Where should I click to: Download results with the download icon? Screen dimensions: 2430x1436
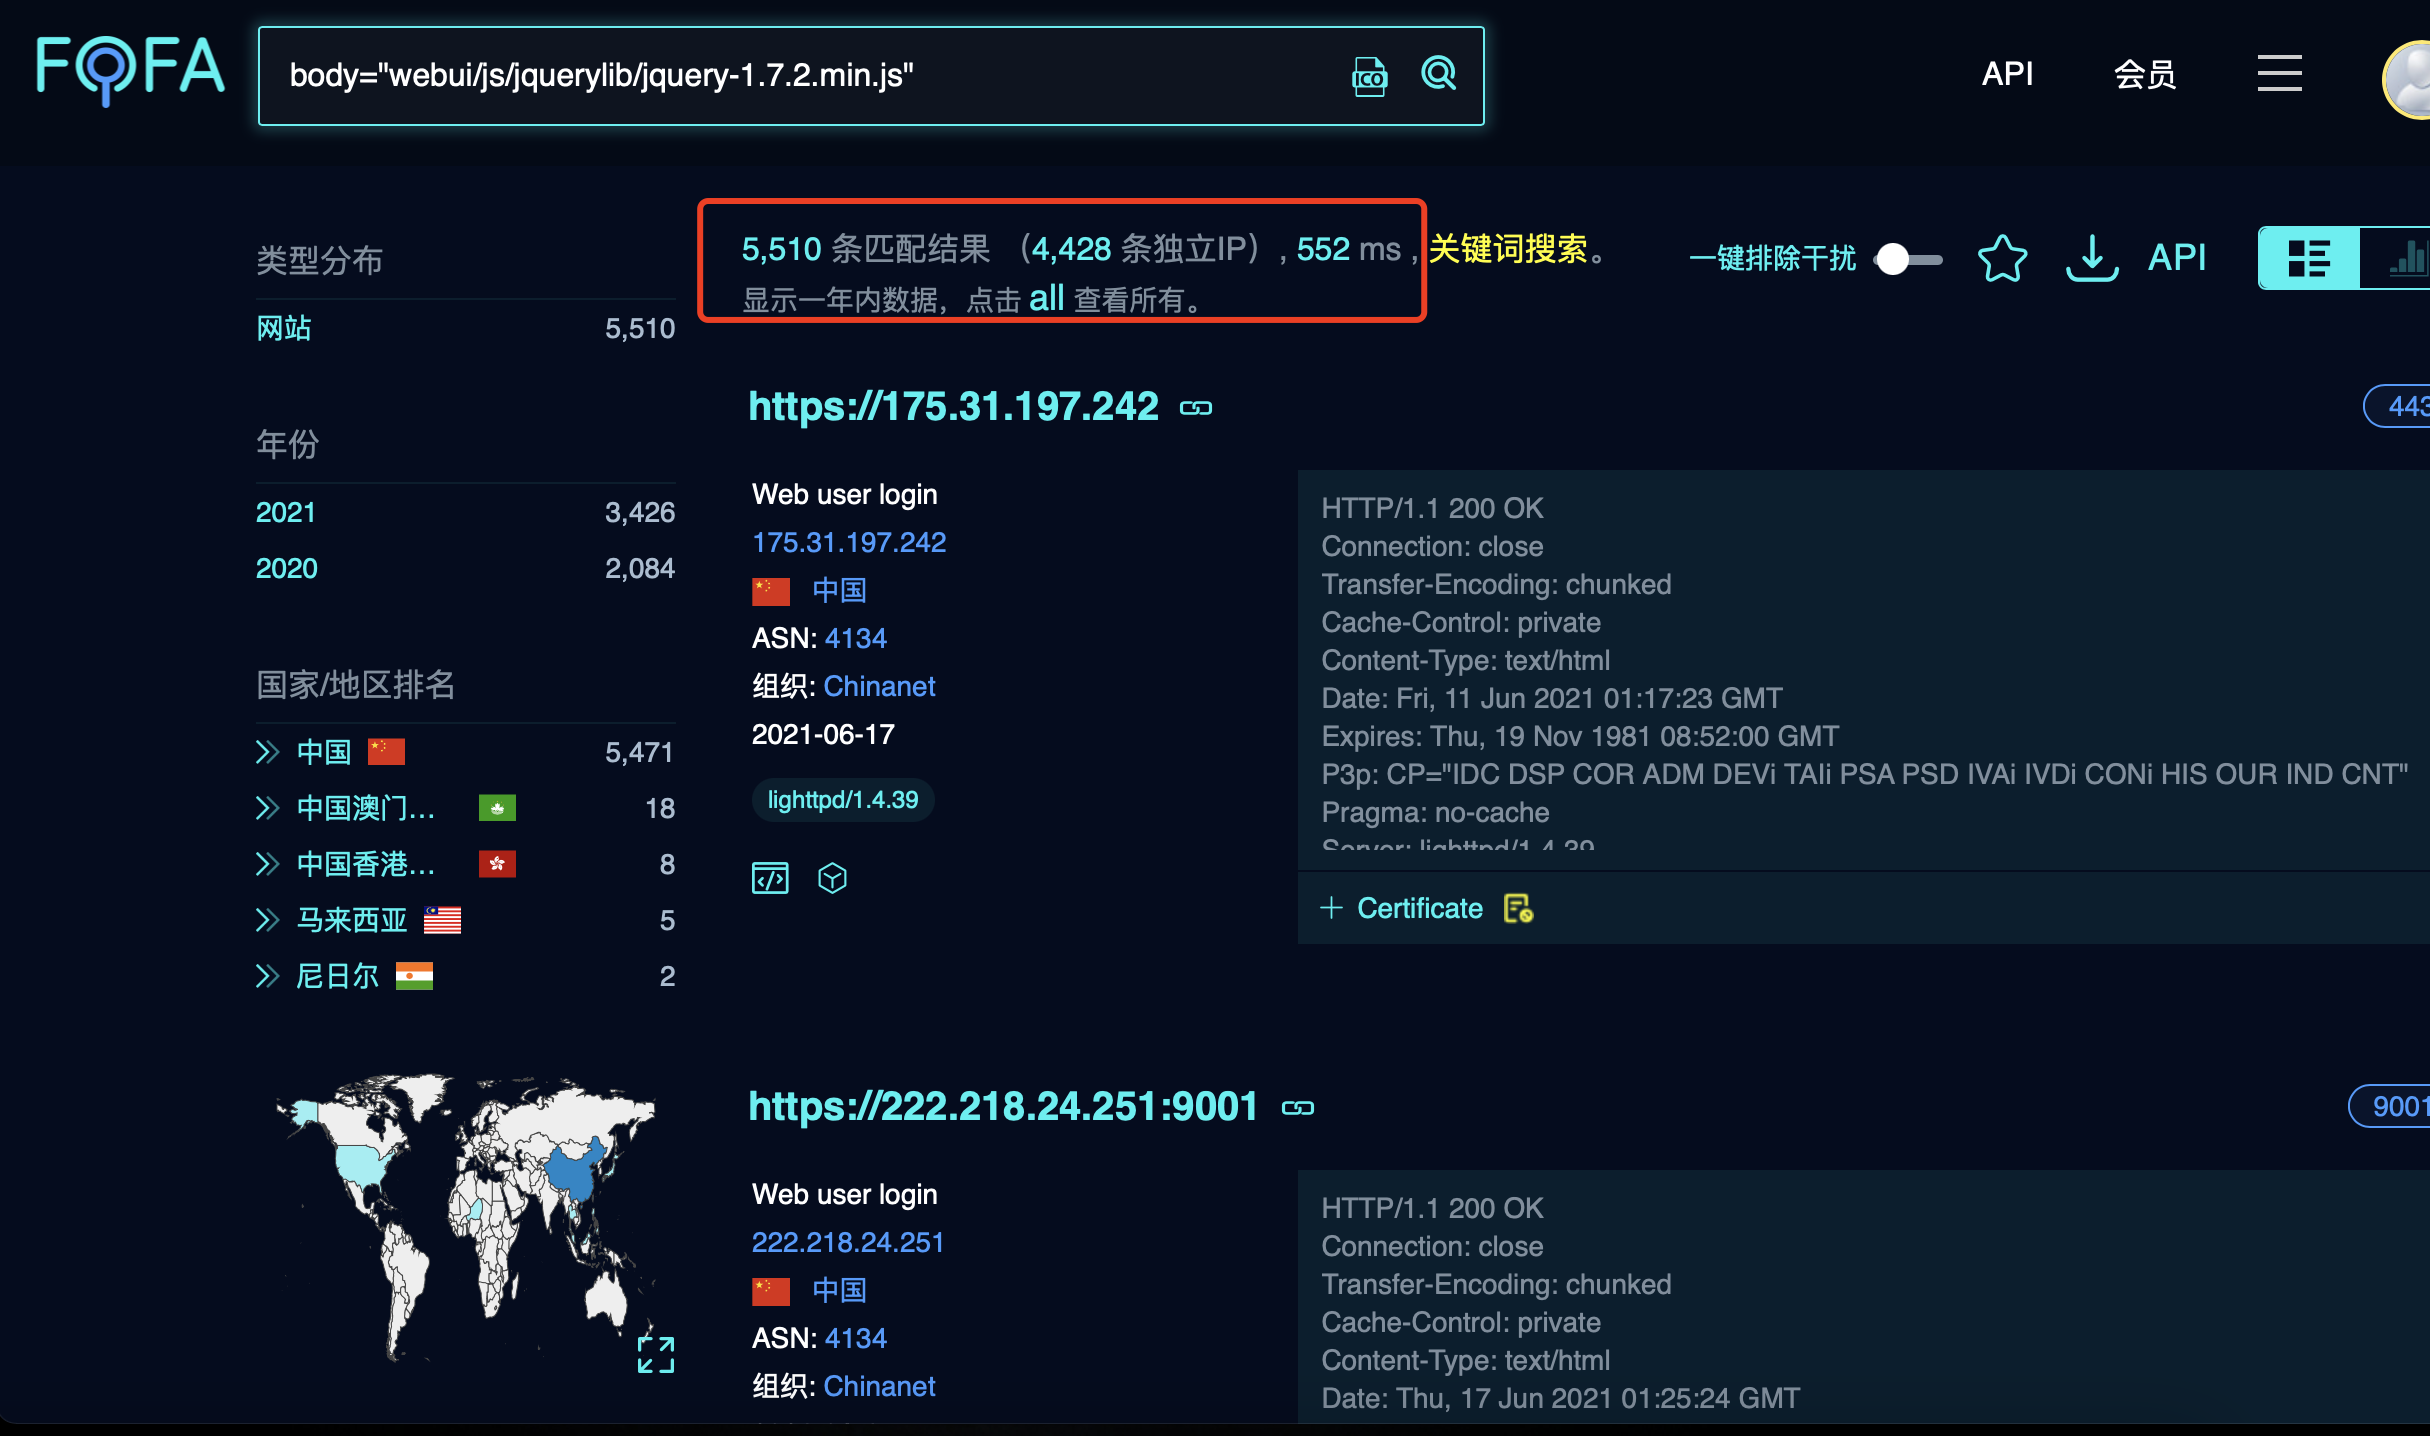(2092, 259)
